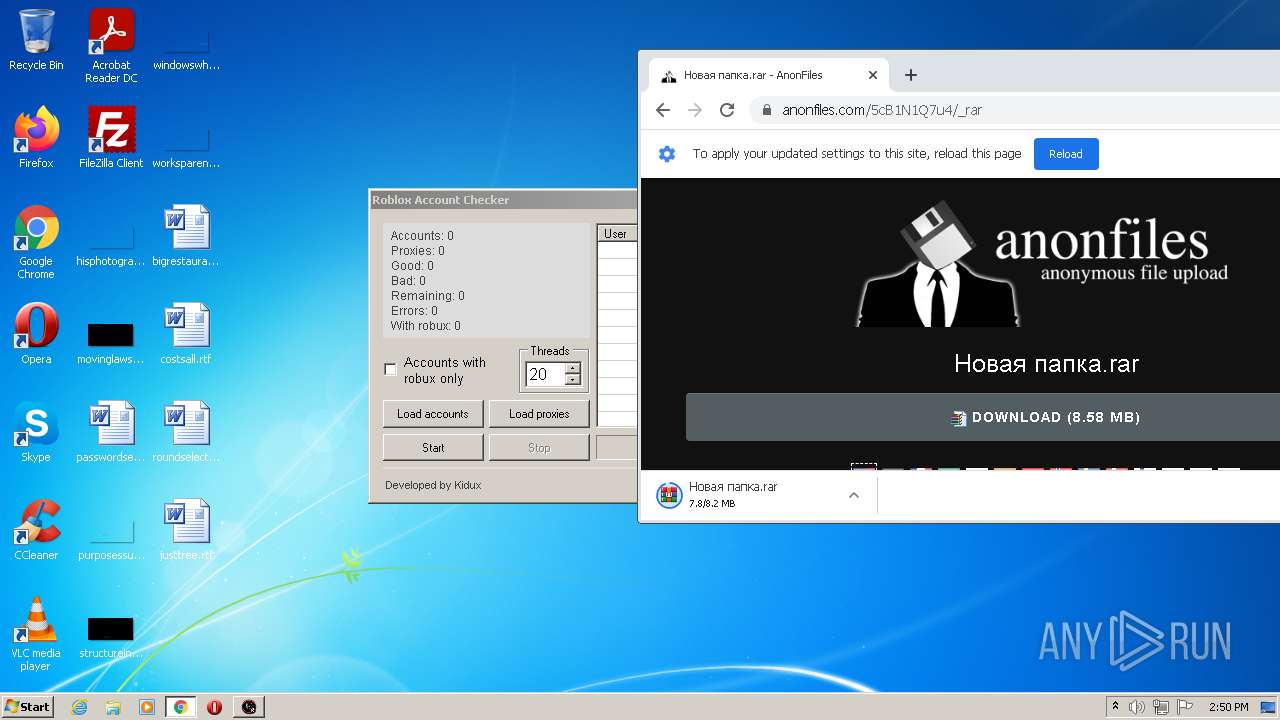
Task: Click the Load accounts button
Action: (433, 414)
